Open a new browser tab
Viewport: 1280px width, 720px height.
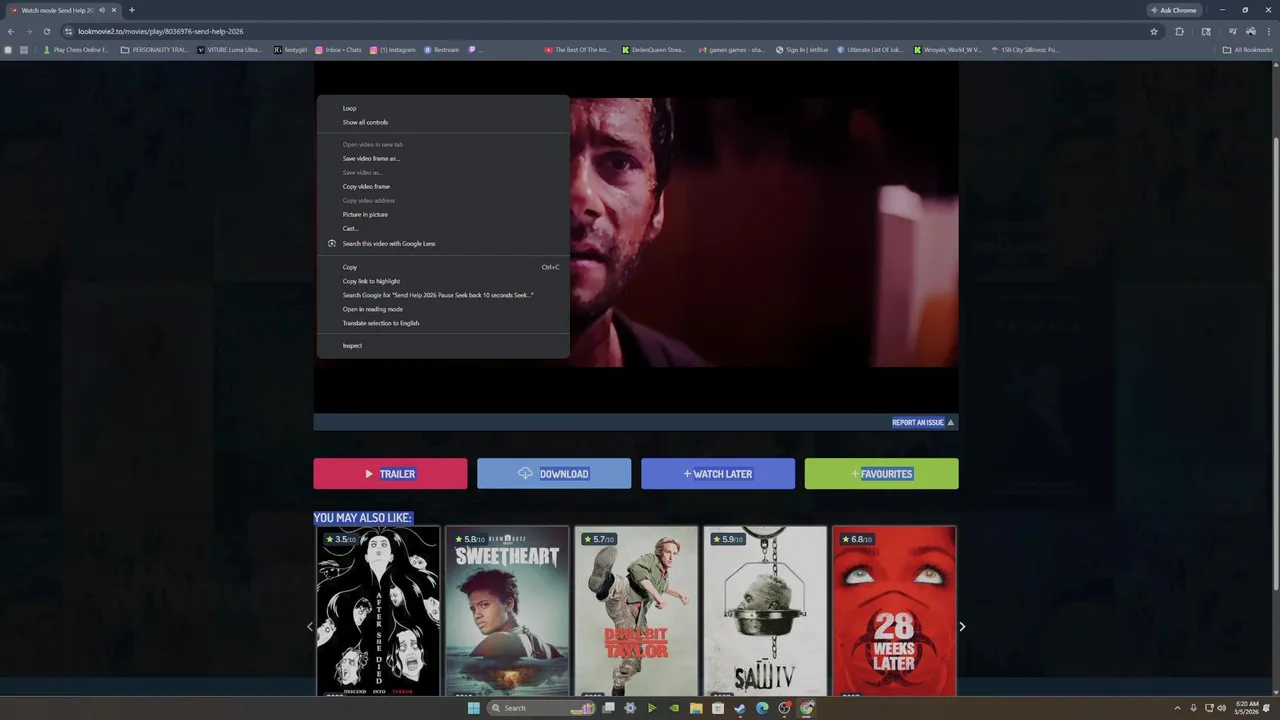(131, 10)
